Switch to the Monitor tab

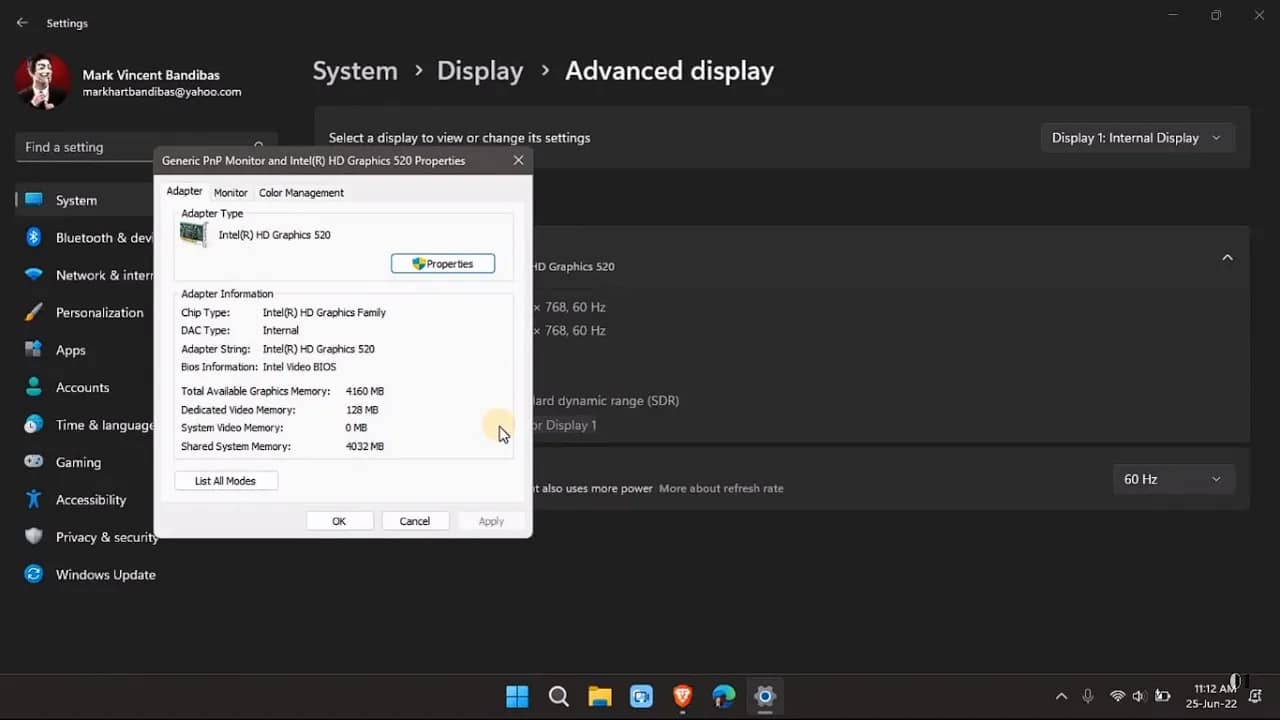[230, 192]
